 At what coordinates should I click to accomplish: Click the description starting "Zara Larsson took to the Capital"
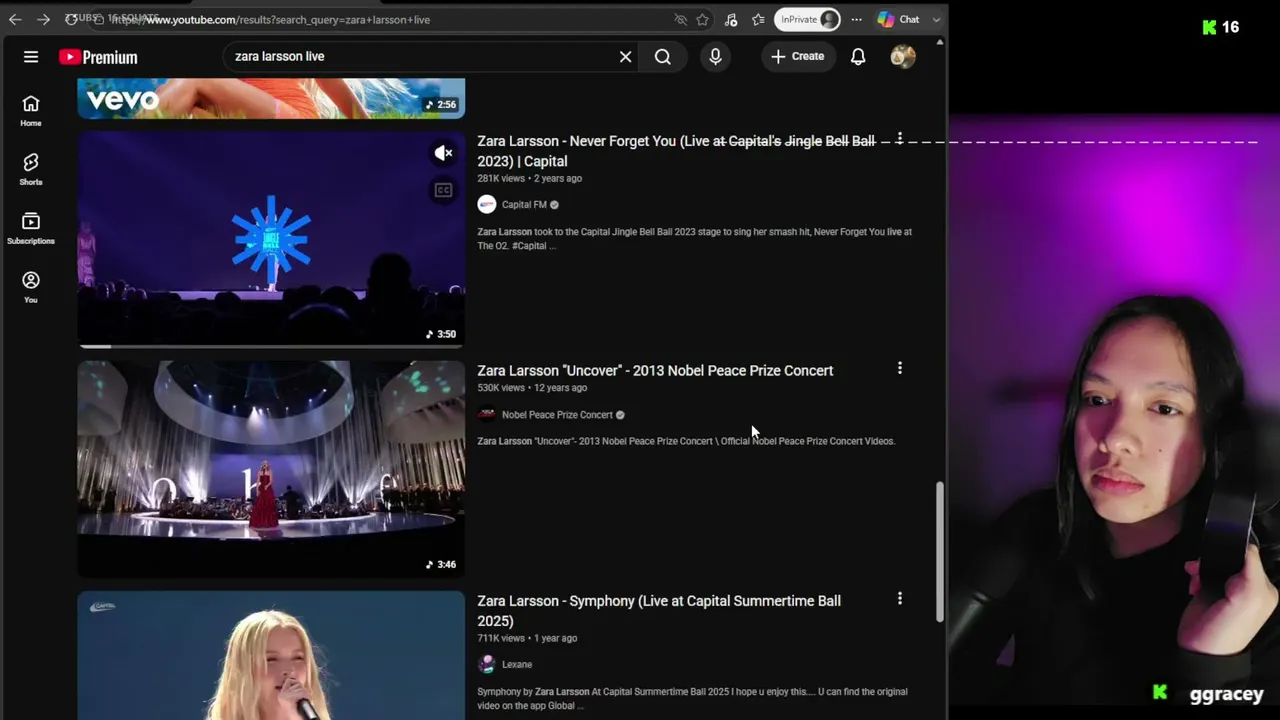[x=695, y=239]
